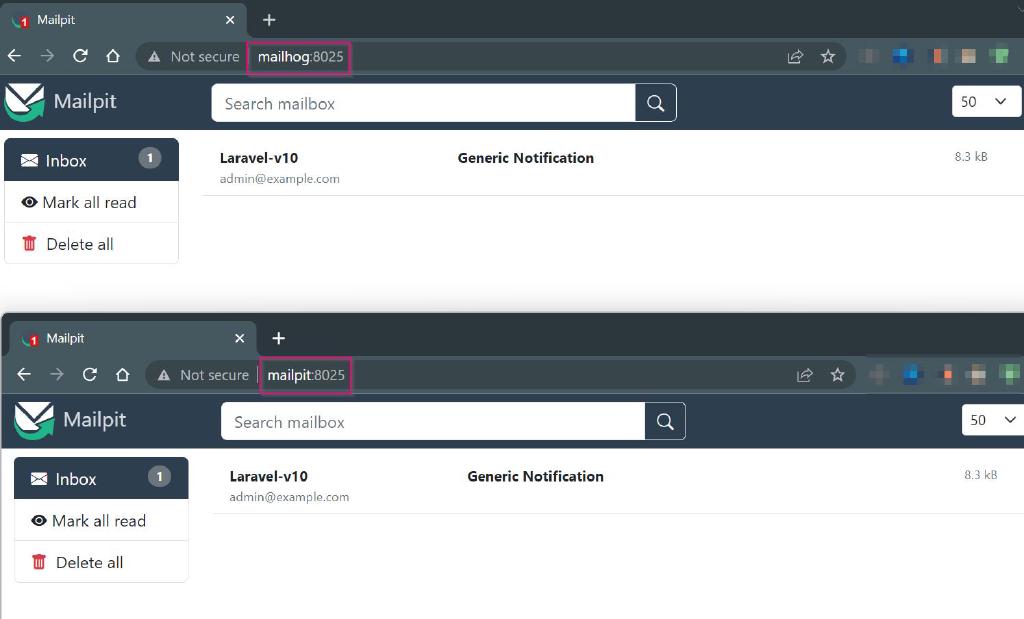Image resolution: width=1024 pixels, height=619 pixels.
Task: Click the bookmark star in the address bar
Action: tap(829, 56)
